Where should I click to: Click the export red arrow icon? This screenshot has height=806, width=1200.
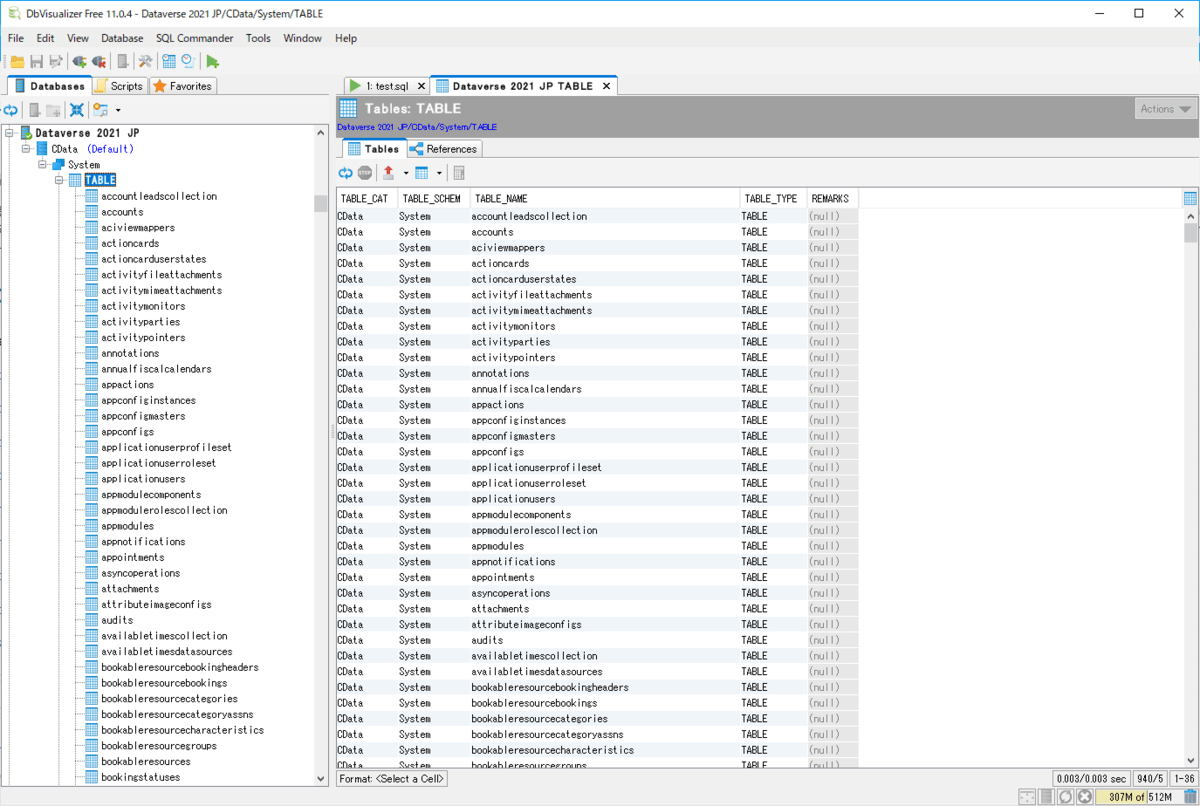click(x=389, y=173)
